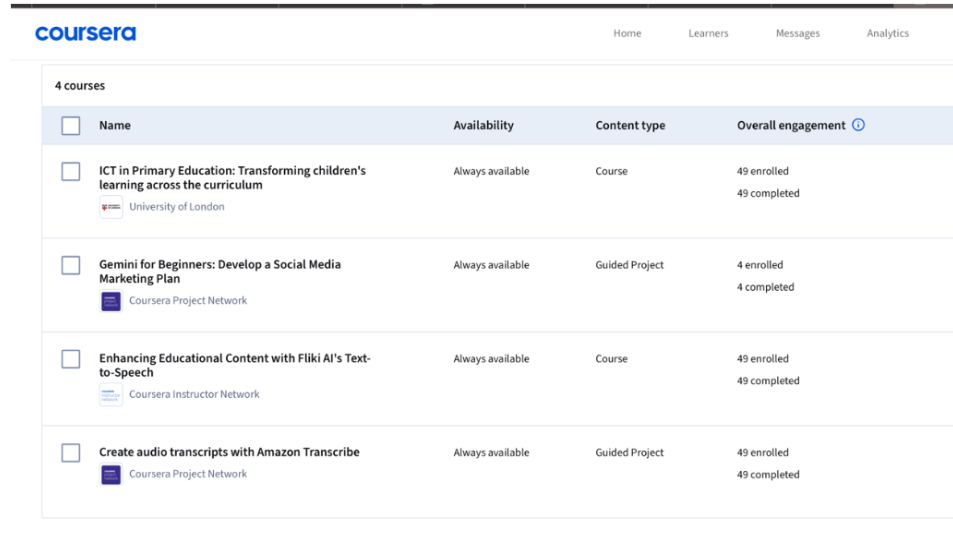Click the Coursera logo

pyautogui.click(x=86, y=33)
